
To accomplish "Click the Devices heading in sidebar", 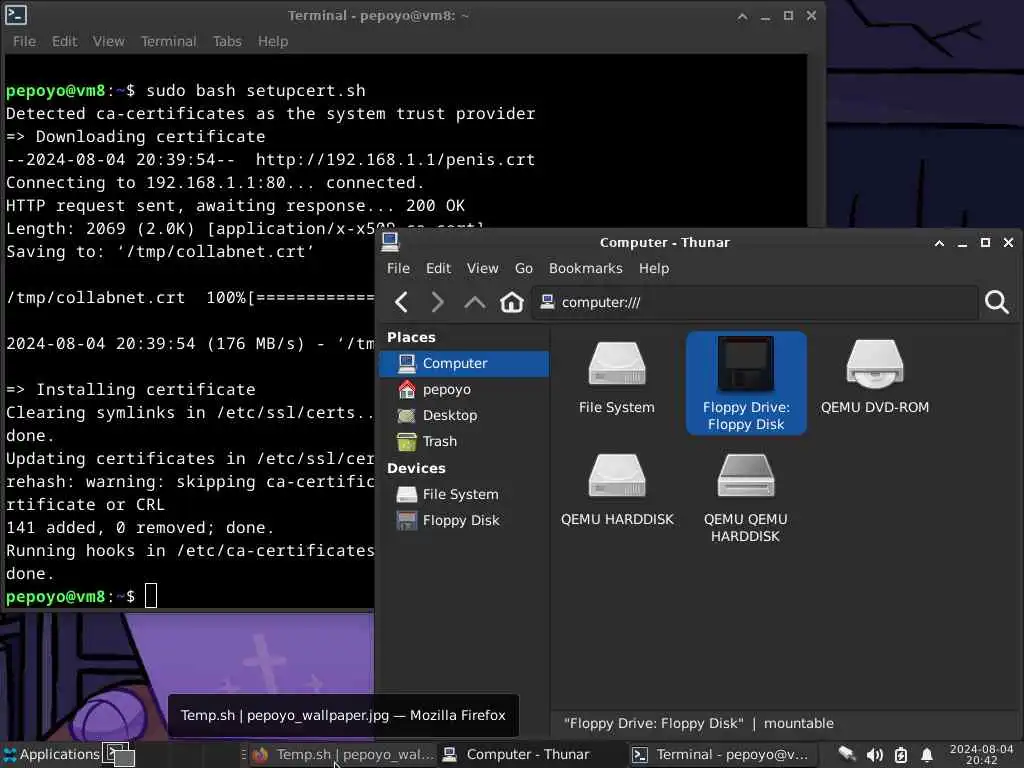I will point(416,468).
